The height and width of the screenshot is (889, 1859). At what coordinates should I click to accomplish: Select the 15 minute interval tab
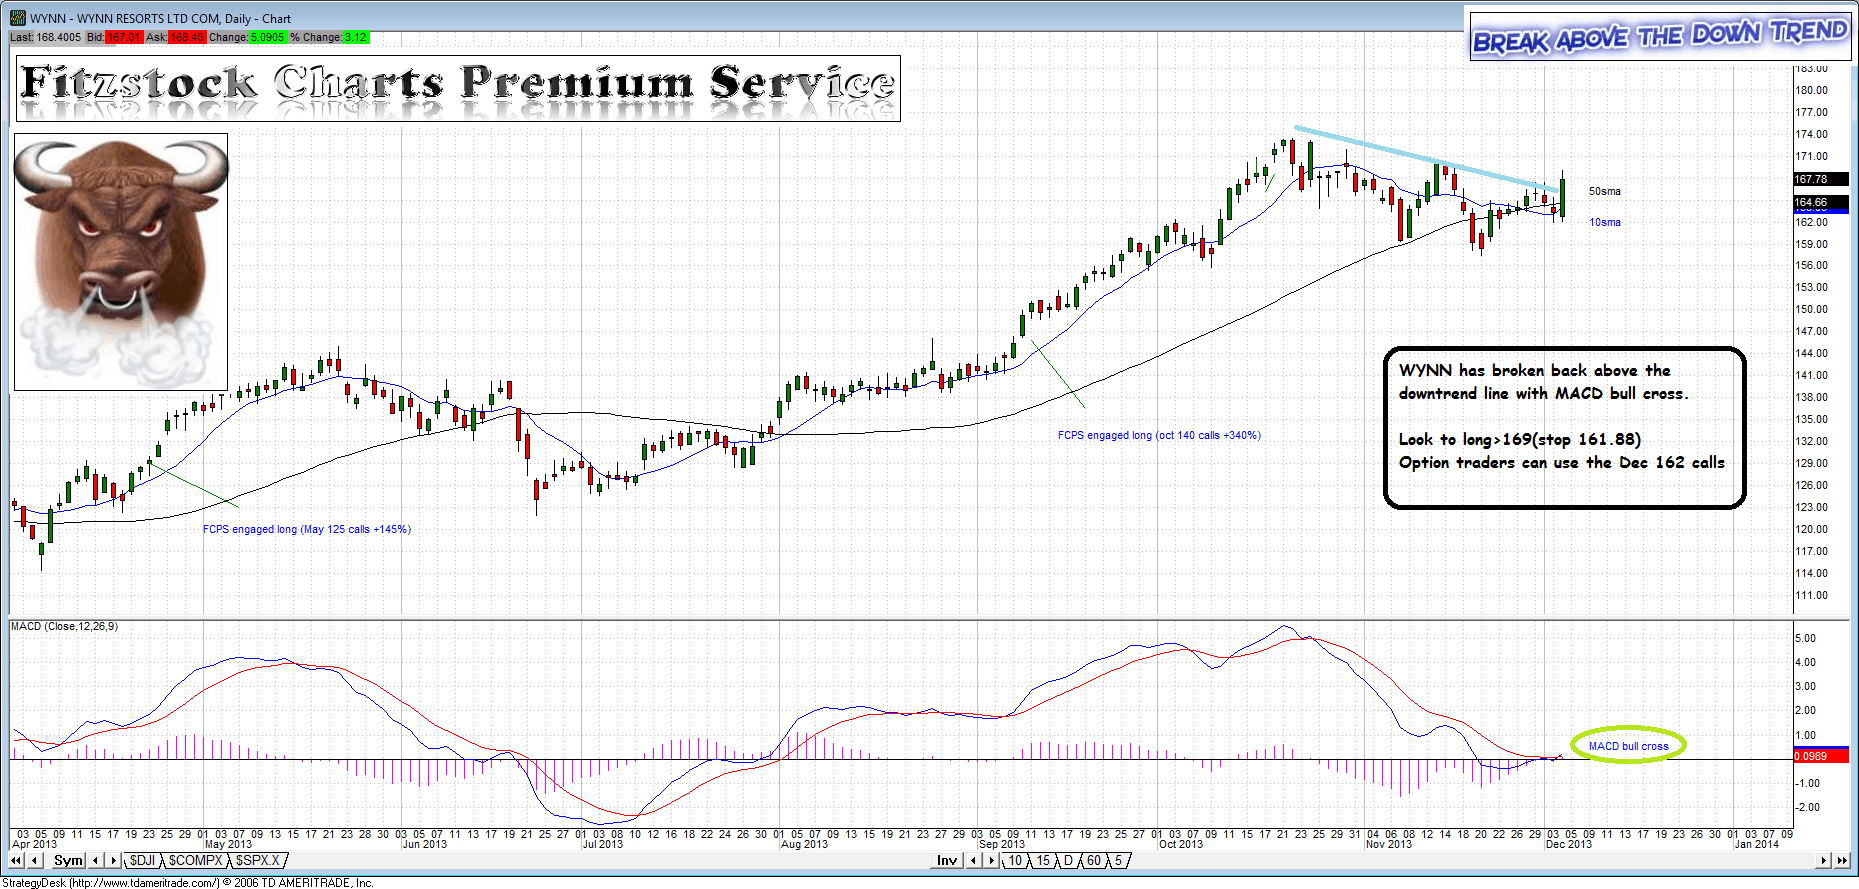[1043, 860]
